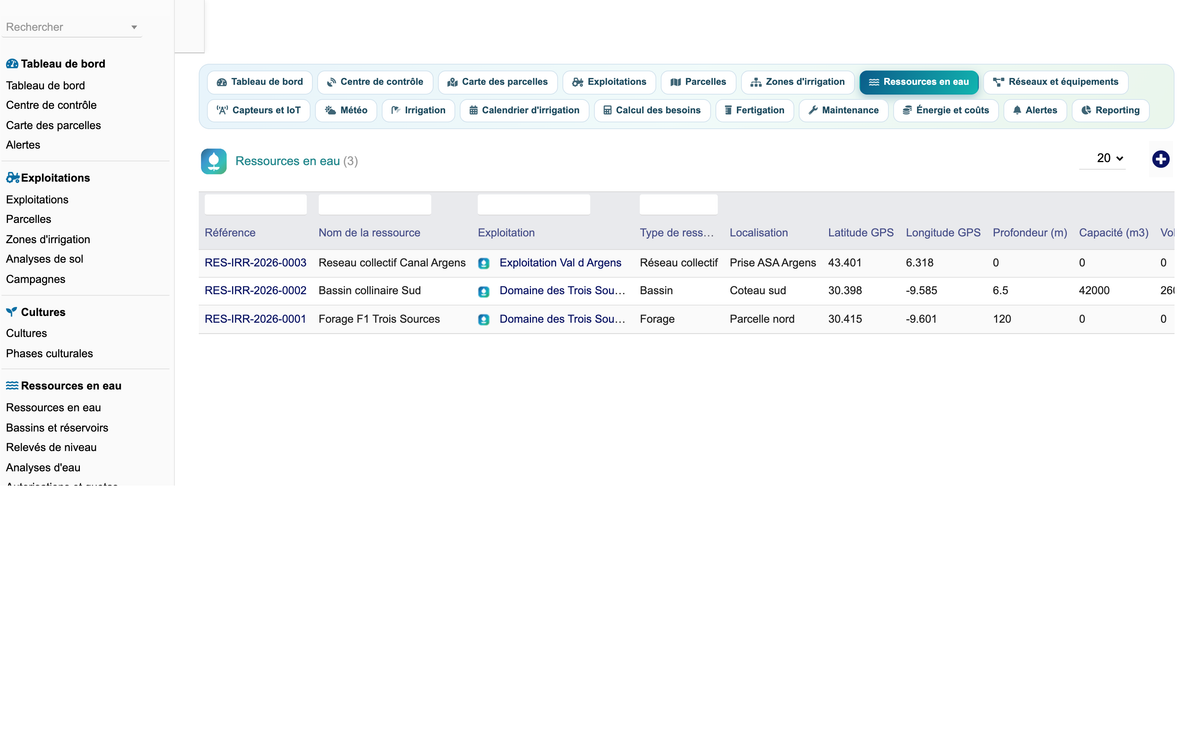Image resolution: width=1200 pixels, height=743 pixels.
Task: Go to the Fertigation tab
Action: (755, 110)
